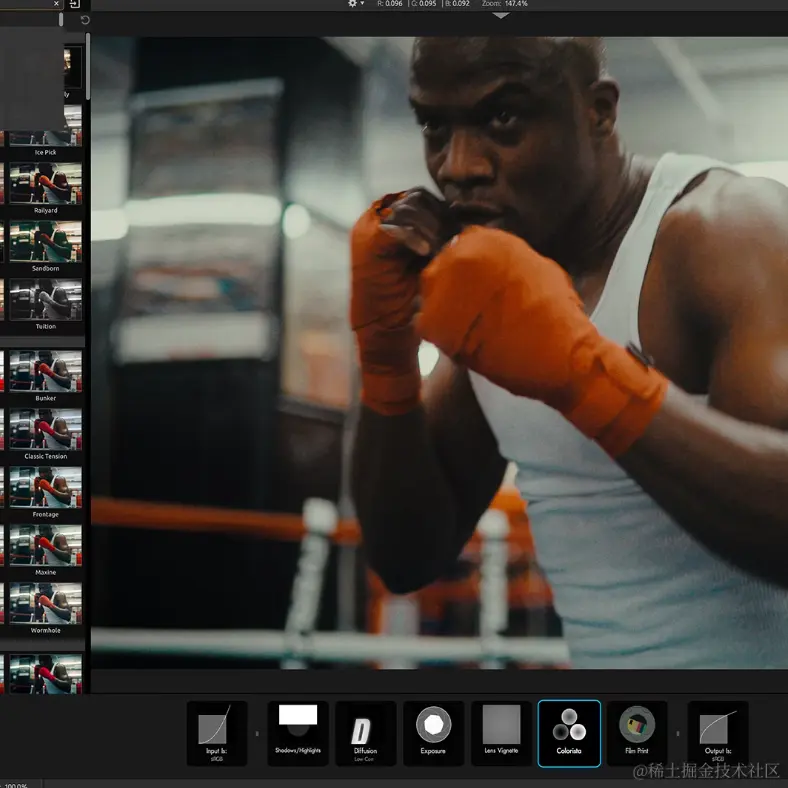Open the Input Is sRGB tool

point(217,733)
